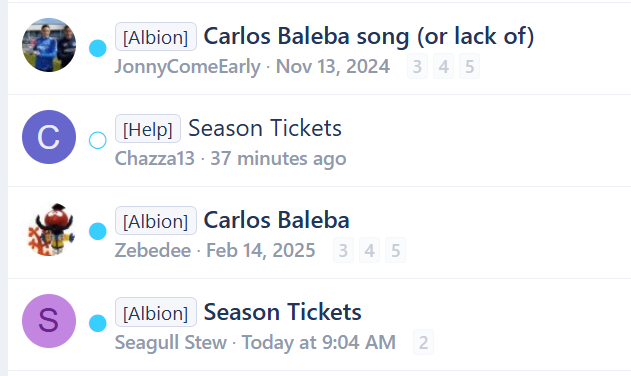Click Zebedee's cartoon character avatar
This screenshot has height=376, width=631.
[49, 229]
